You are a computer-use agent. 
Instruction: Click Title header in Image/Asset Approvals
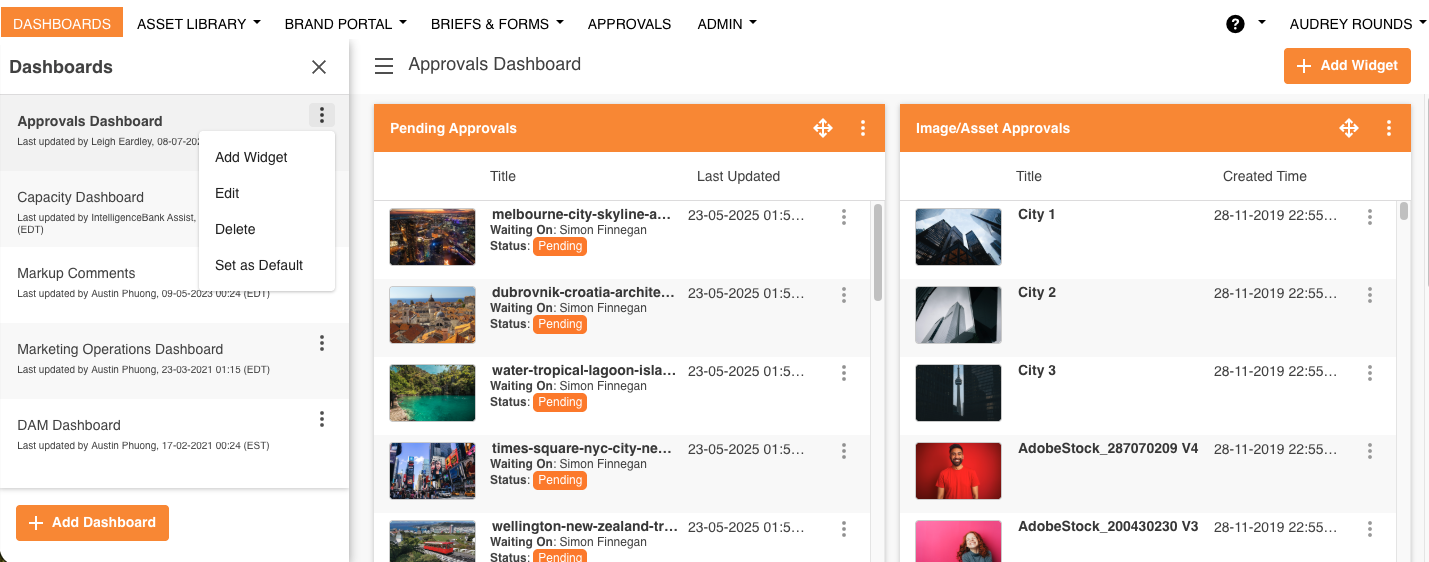tap(1029, 176)
